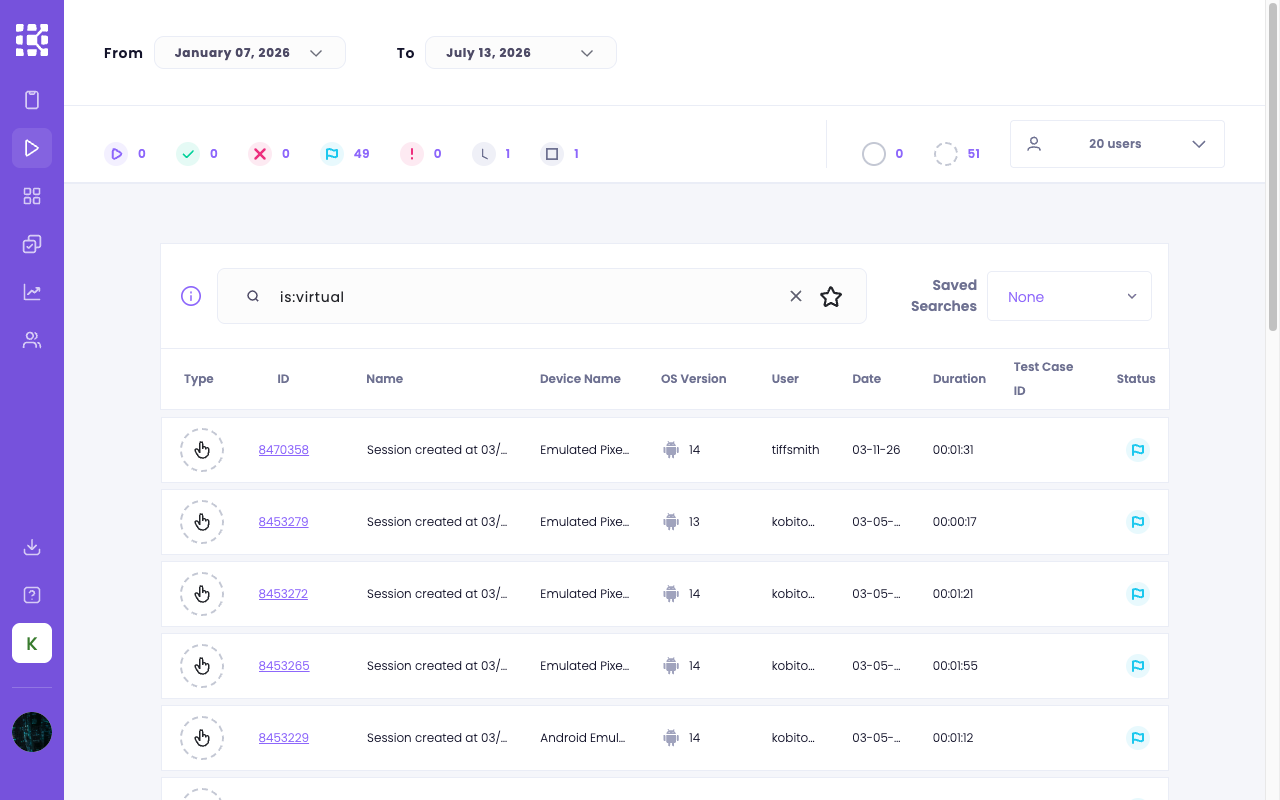
Task: Open the Saved Searches None dropdown
Action: (x=1069, y=296)
